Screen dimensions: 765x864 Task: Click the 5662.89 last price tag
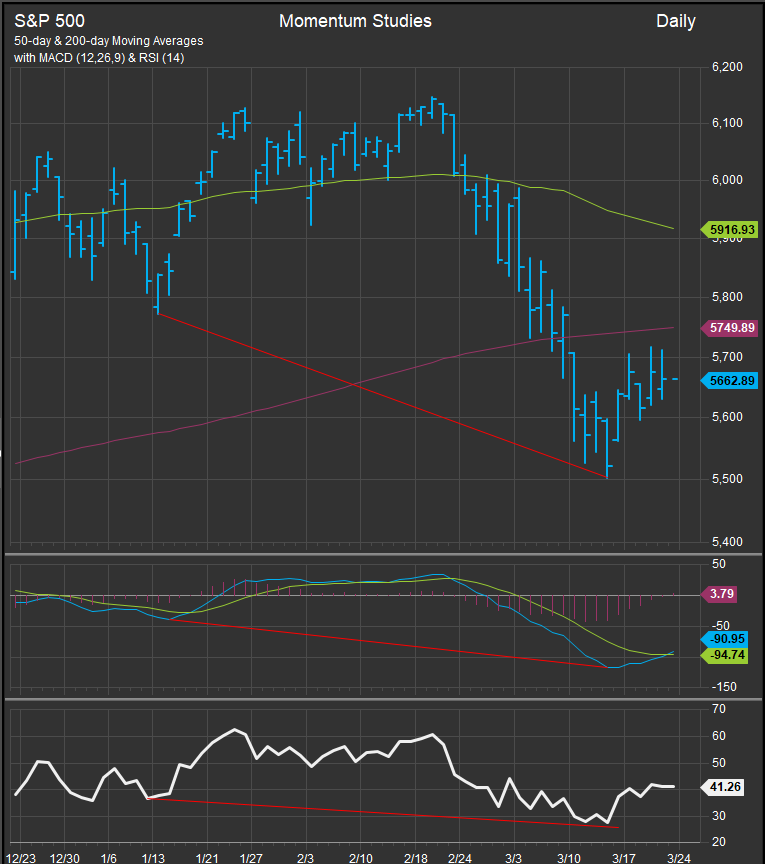(x=729, y=381)
